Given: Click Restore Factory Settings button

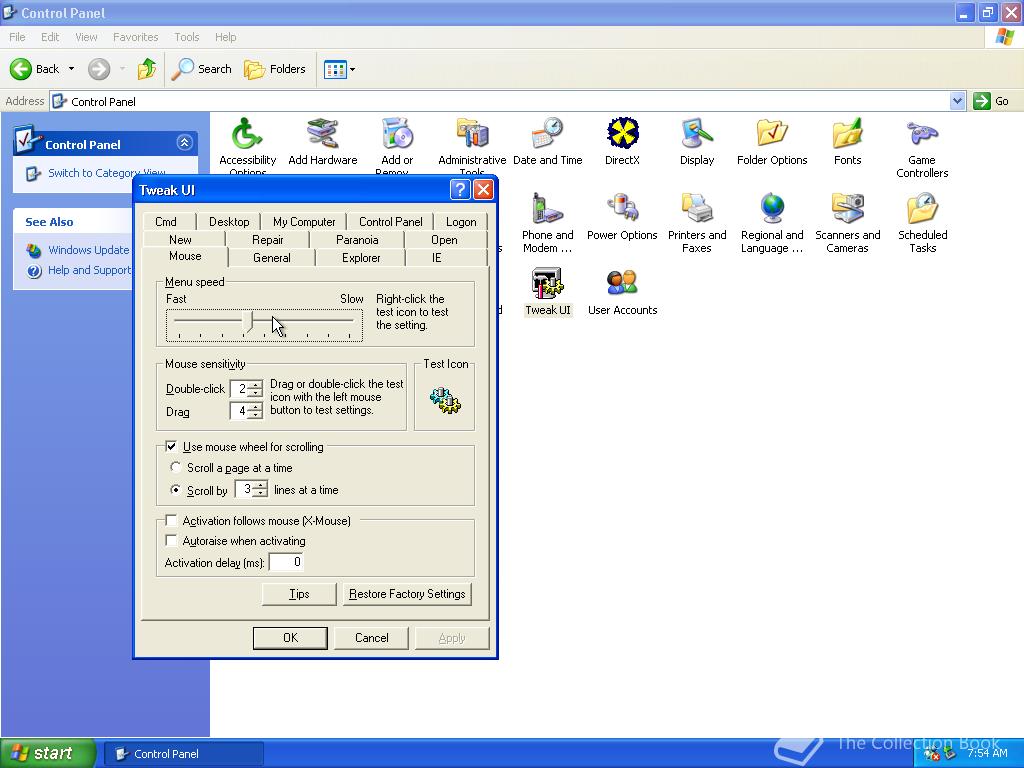Looking at the screenshot, I should point(407,594).
